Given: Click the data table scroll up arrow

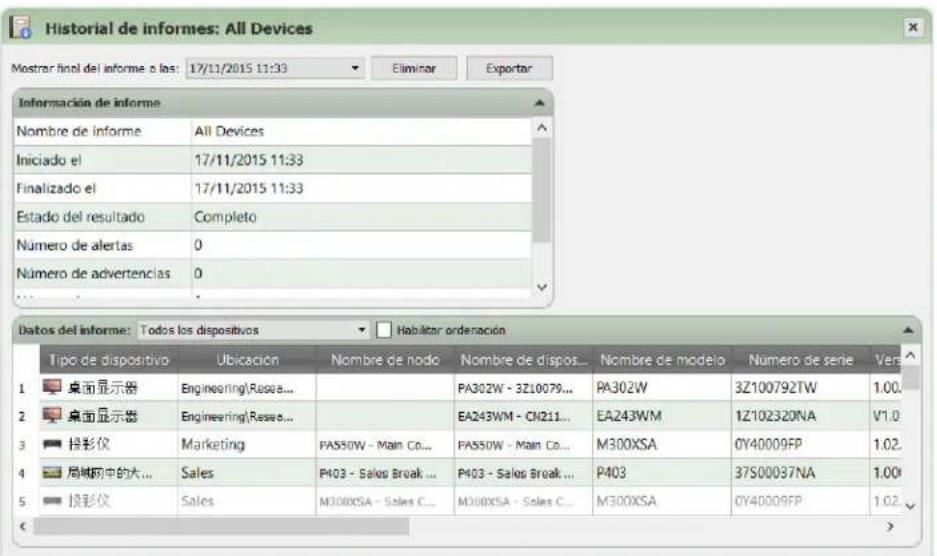Looking at the screenshot, I should [910, 356].
